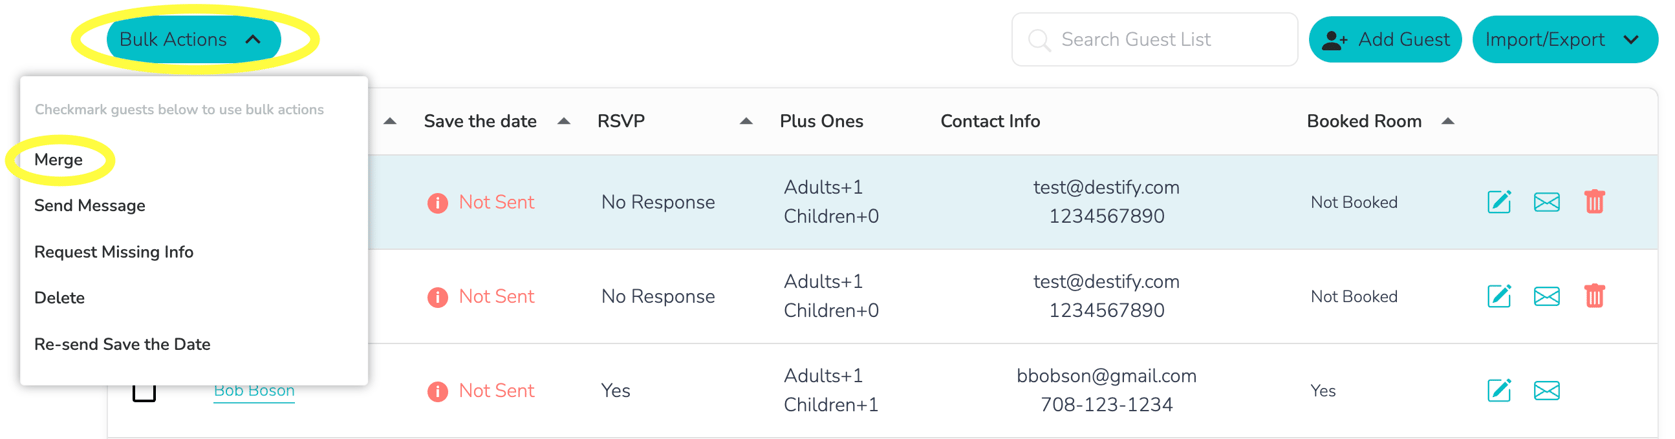The height and width of the screenshot is (439, 1675).
Task: Tick the checkbox beside Bob Boson
Action: click(144, 392)
